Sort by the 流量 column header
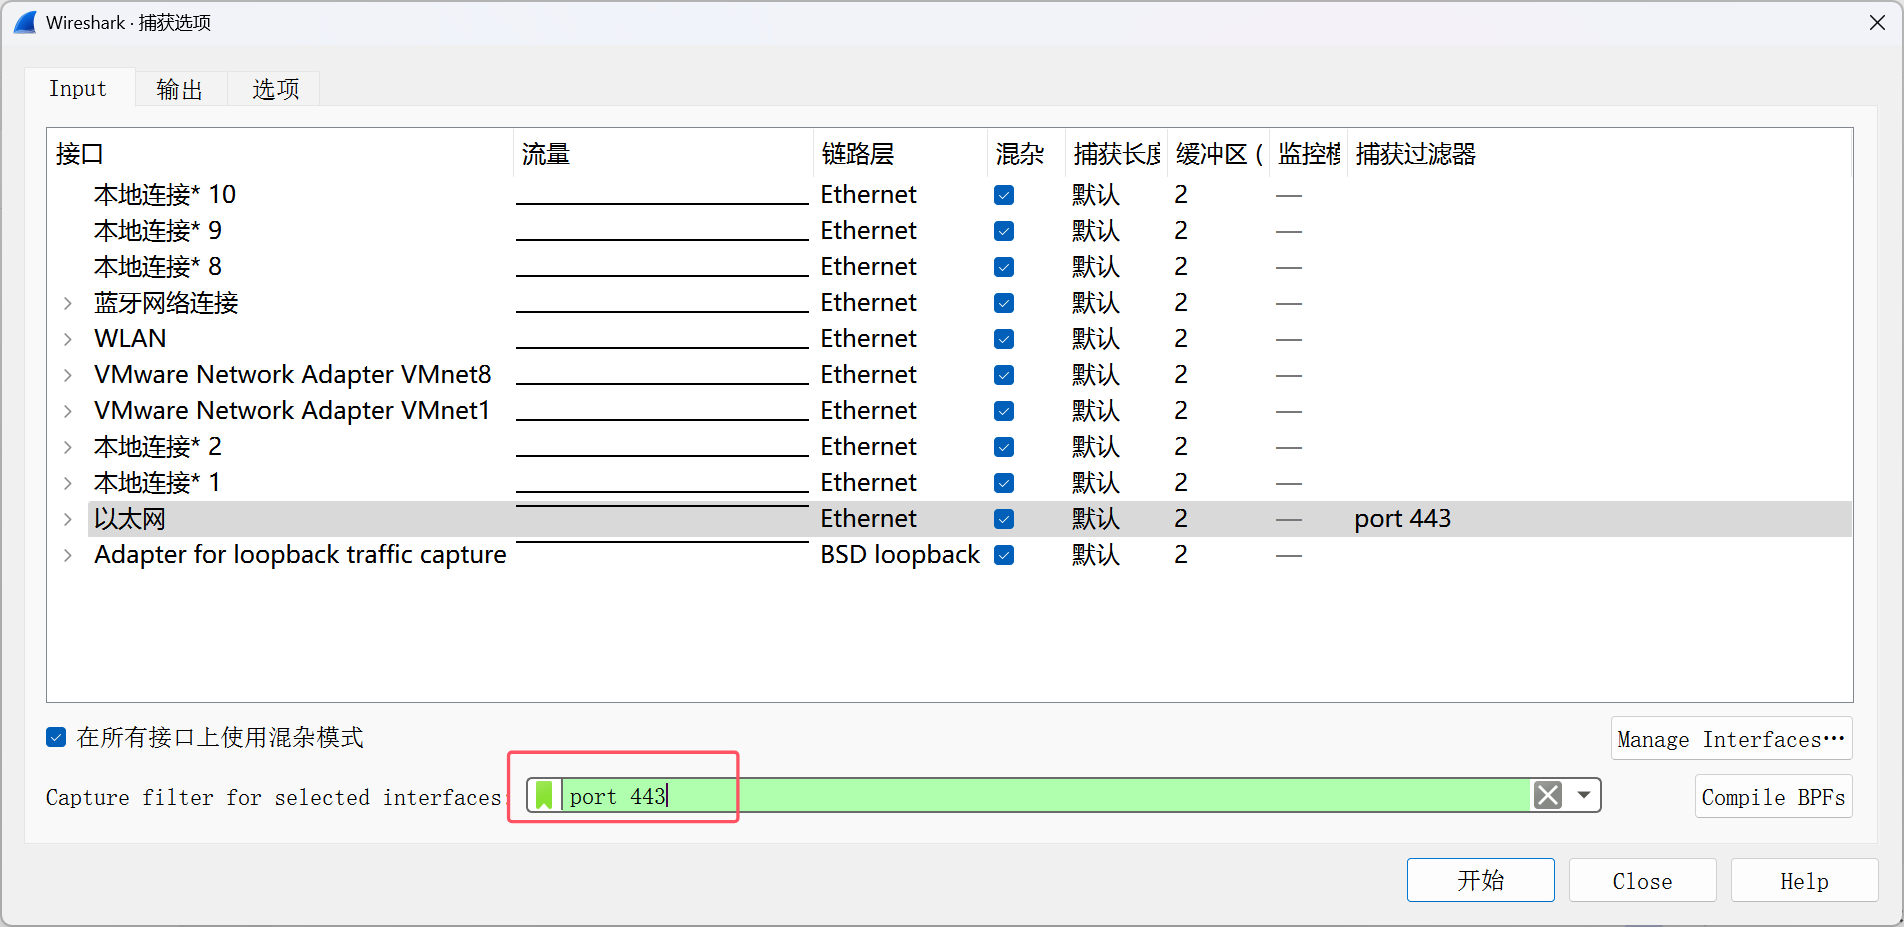1904x927 pixels. click(663, 154)
